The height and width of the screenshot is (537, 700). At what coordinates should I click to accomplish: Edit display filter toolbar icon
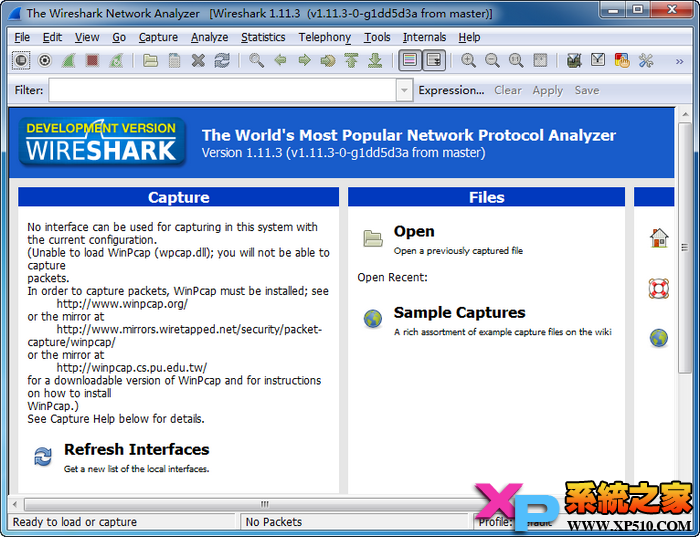coord(598,60)
